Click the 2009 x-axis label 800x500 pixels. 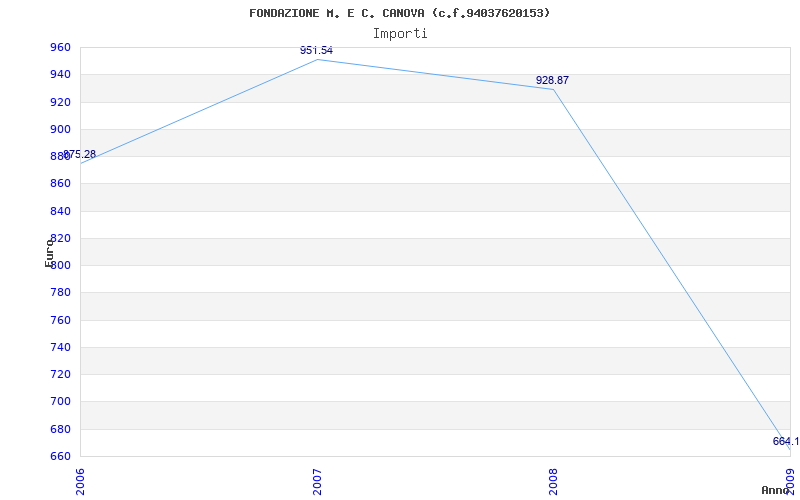[790, 482]
